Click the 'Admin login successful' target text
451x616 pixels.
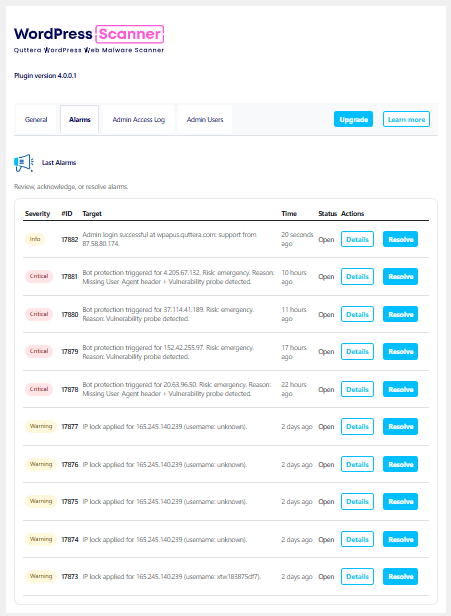(169, 239)
